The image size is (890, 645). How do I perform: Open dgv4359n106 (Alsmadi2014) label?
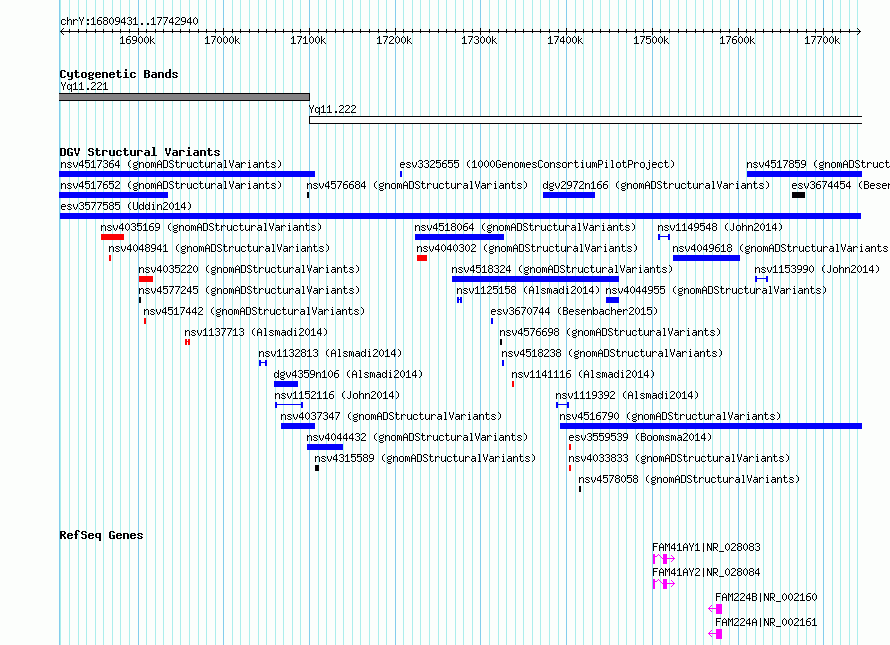pyautogui.click(x=348, y=374)
